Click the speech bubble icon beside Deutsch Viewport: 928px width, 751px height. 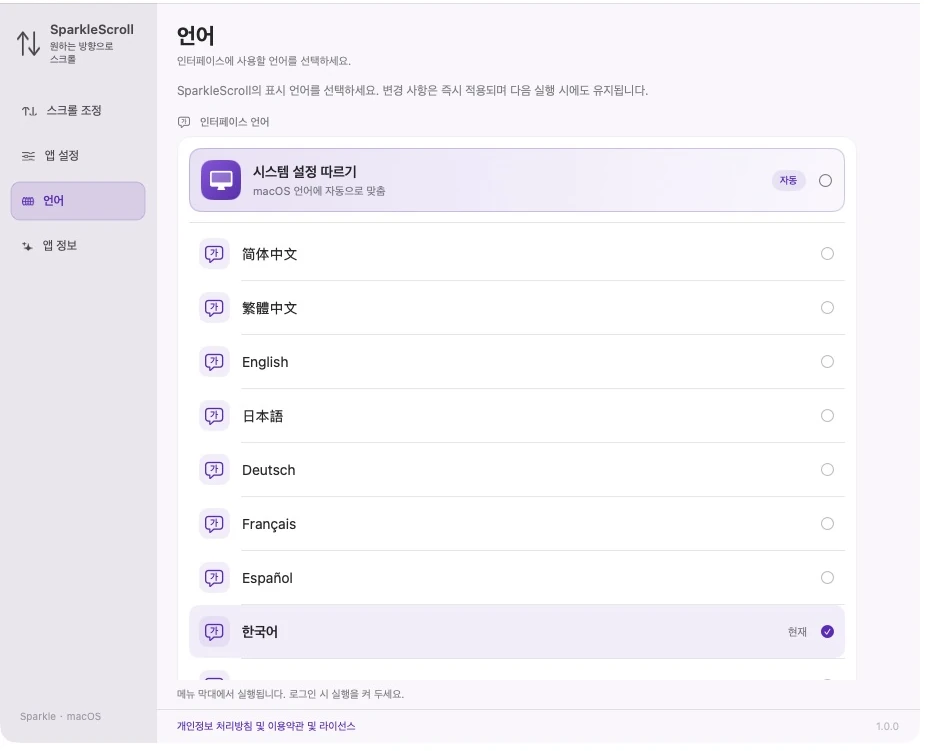214,470
